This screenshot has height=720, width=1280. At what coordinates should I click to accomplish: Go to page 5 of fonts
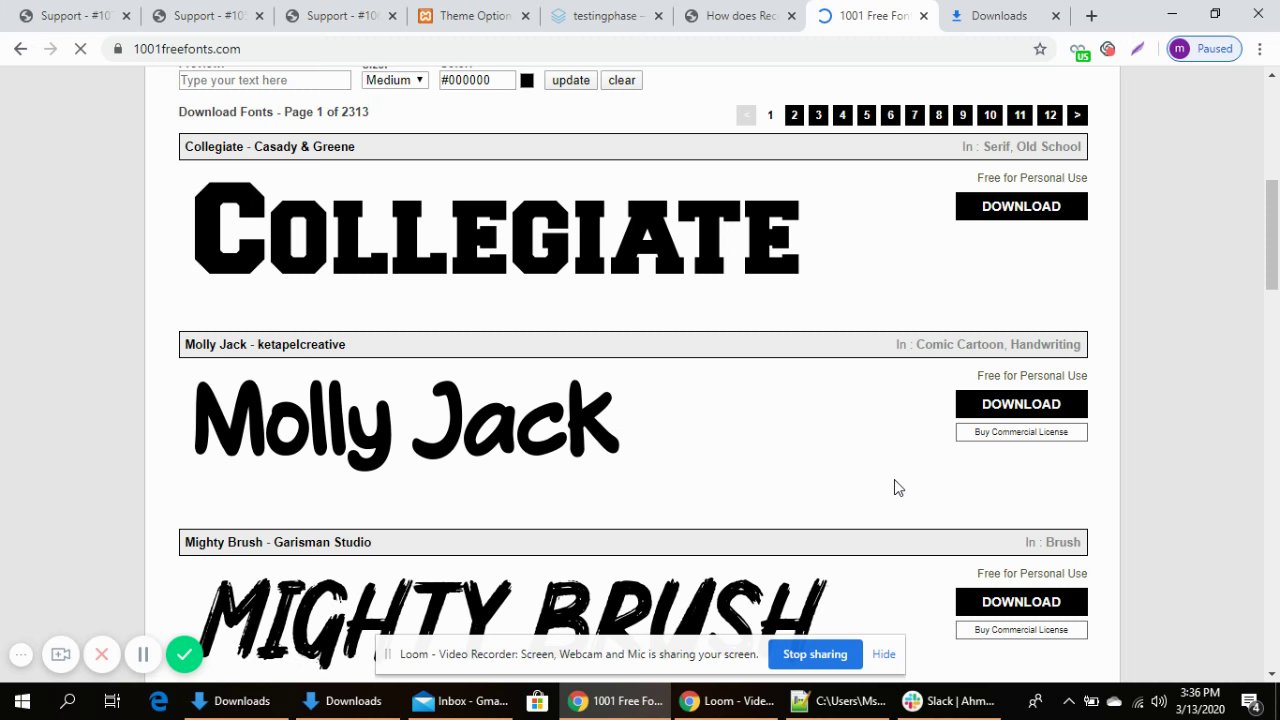866,115
